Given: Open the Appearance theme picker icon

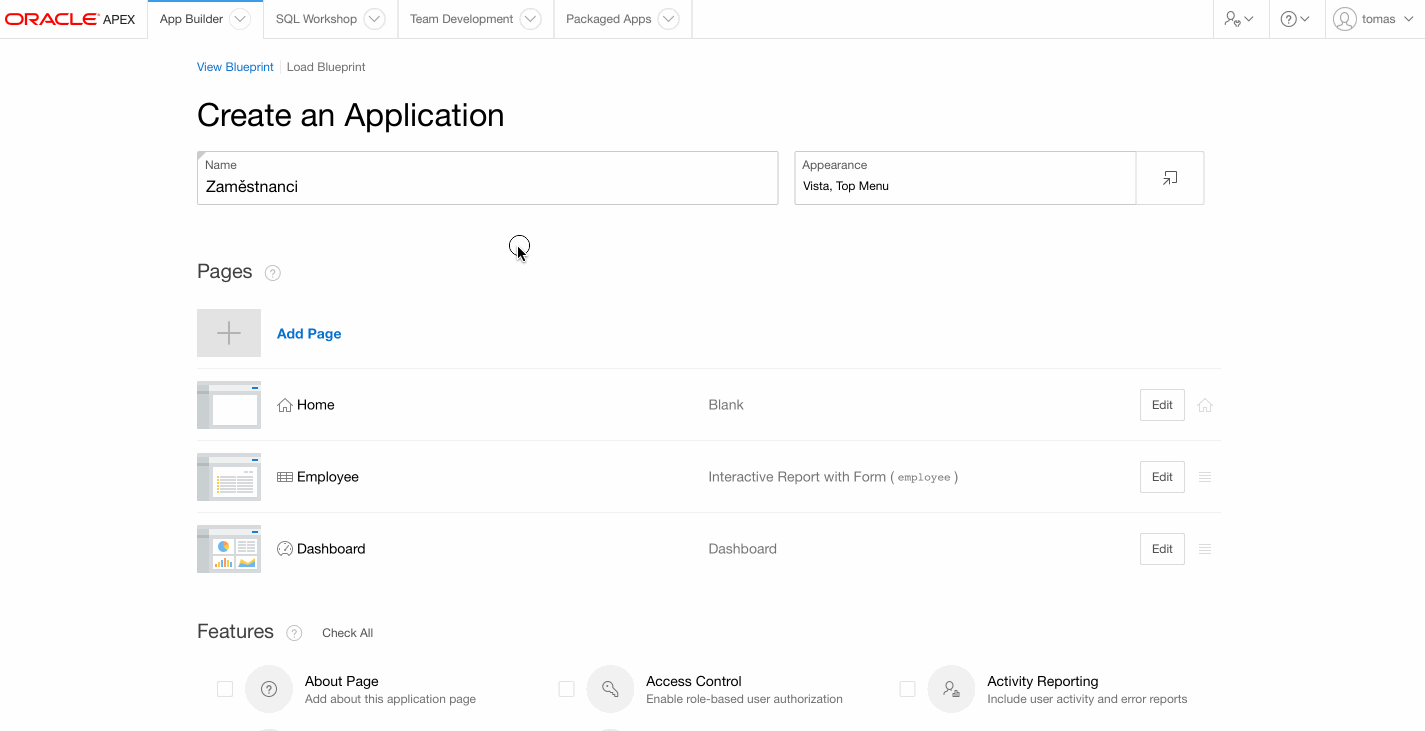Looking at the screenshot, I should [x=1169, y=178].
